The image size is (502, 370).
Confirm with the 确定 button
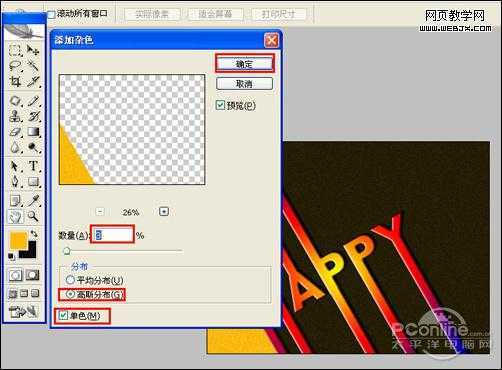[x=244, y=63]
